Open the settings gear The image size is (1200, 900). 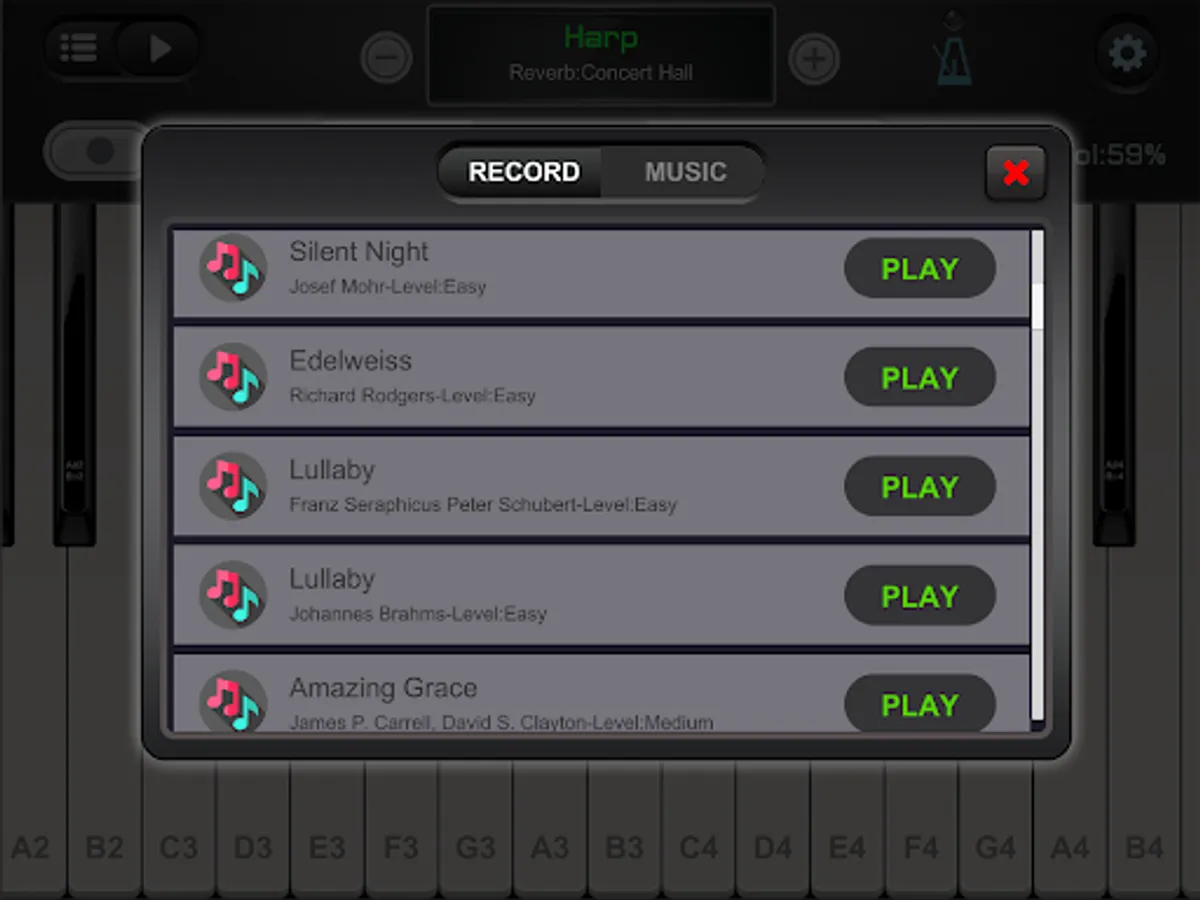click(x=1127, y=52)
